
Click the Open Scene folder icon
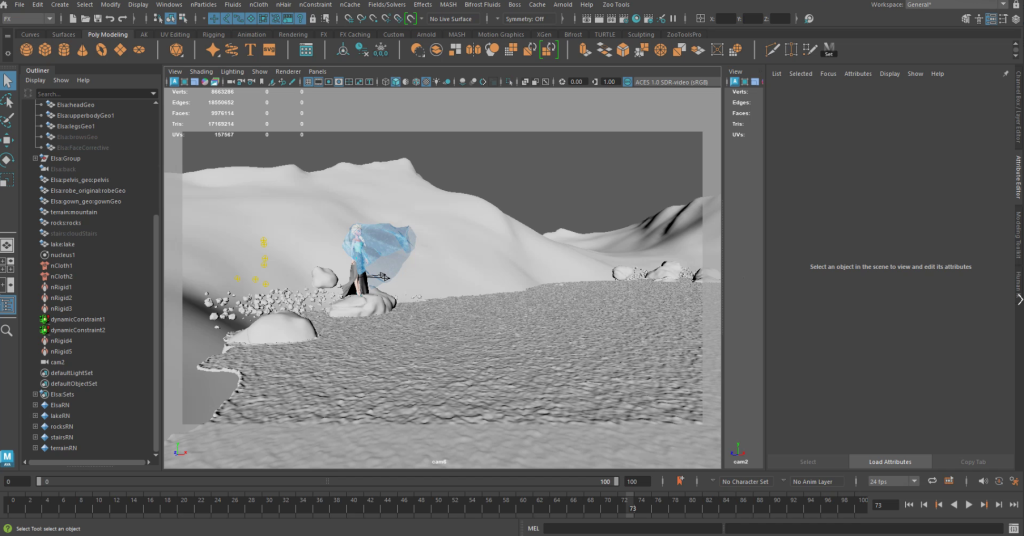[85, 19]
